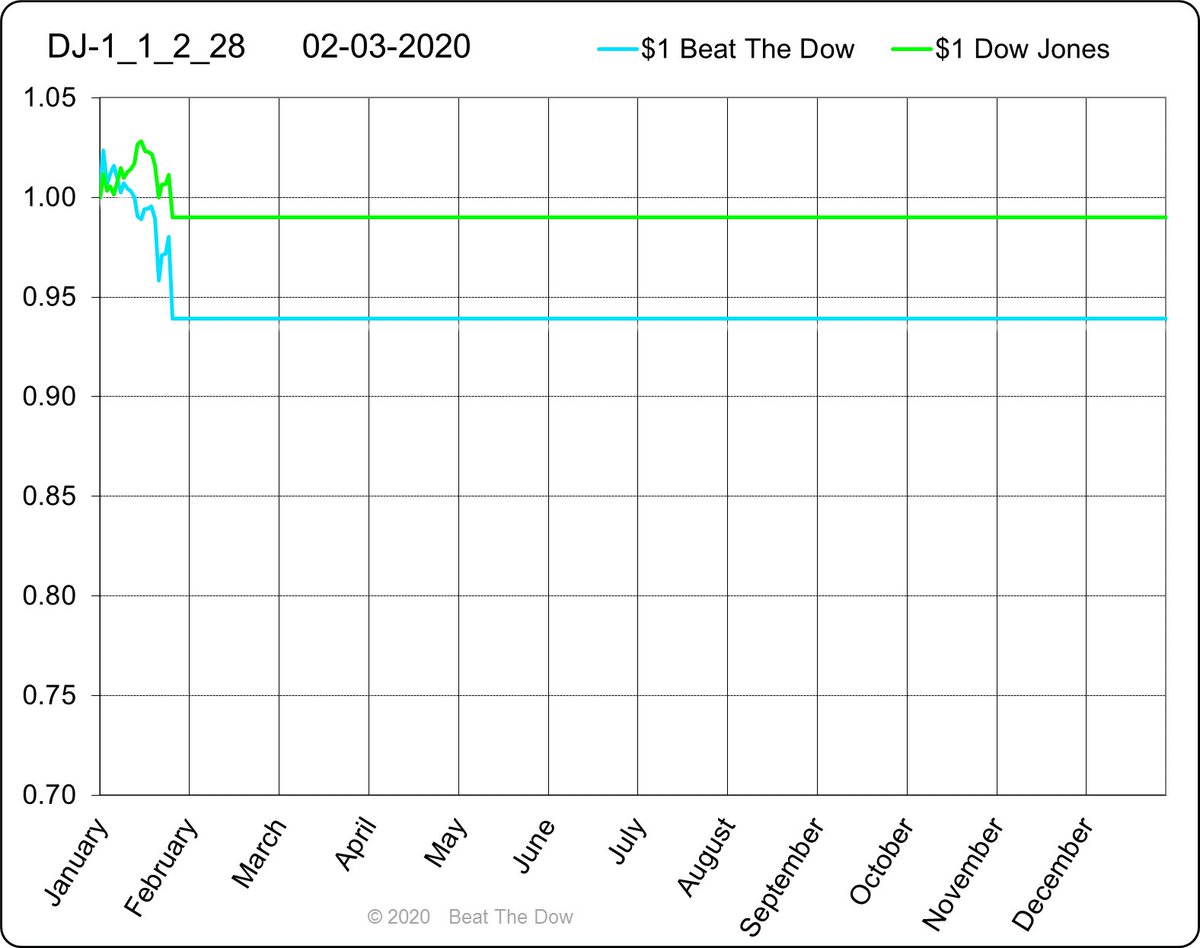Image resolution: width=1200 pixels, height=948 pixels.
Task: Click the 0.70 y-axis label
Action: pyautogui.click(x=48, y=795)
